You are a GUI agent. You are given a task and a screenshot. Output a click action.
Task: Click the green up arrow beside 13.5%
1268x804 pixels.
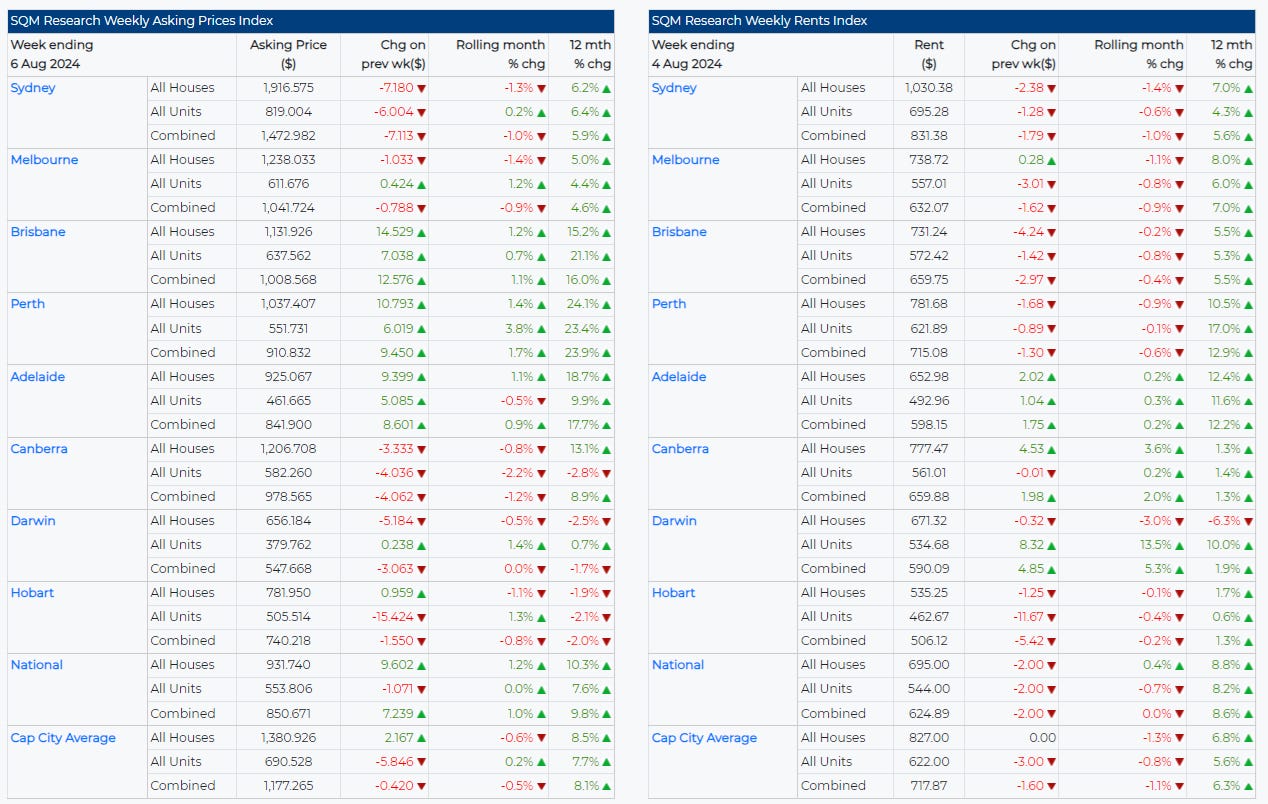pos(1180,545)
